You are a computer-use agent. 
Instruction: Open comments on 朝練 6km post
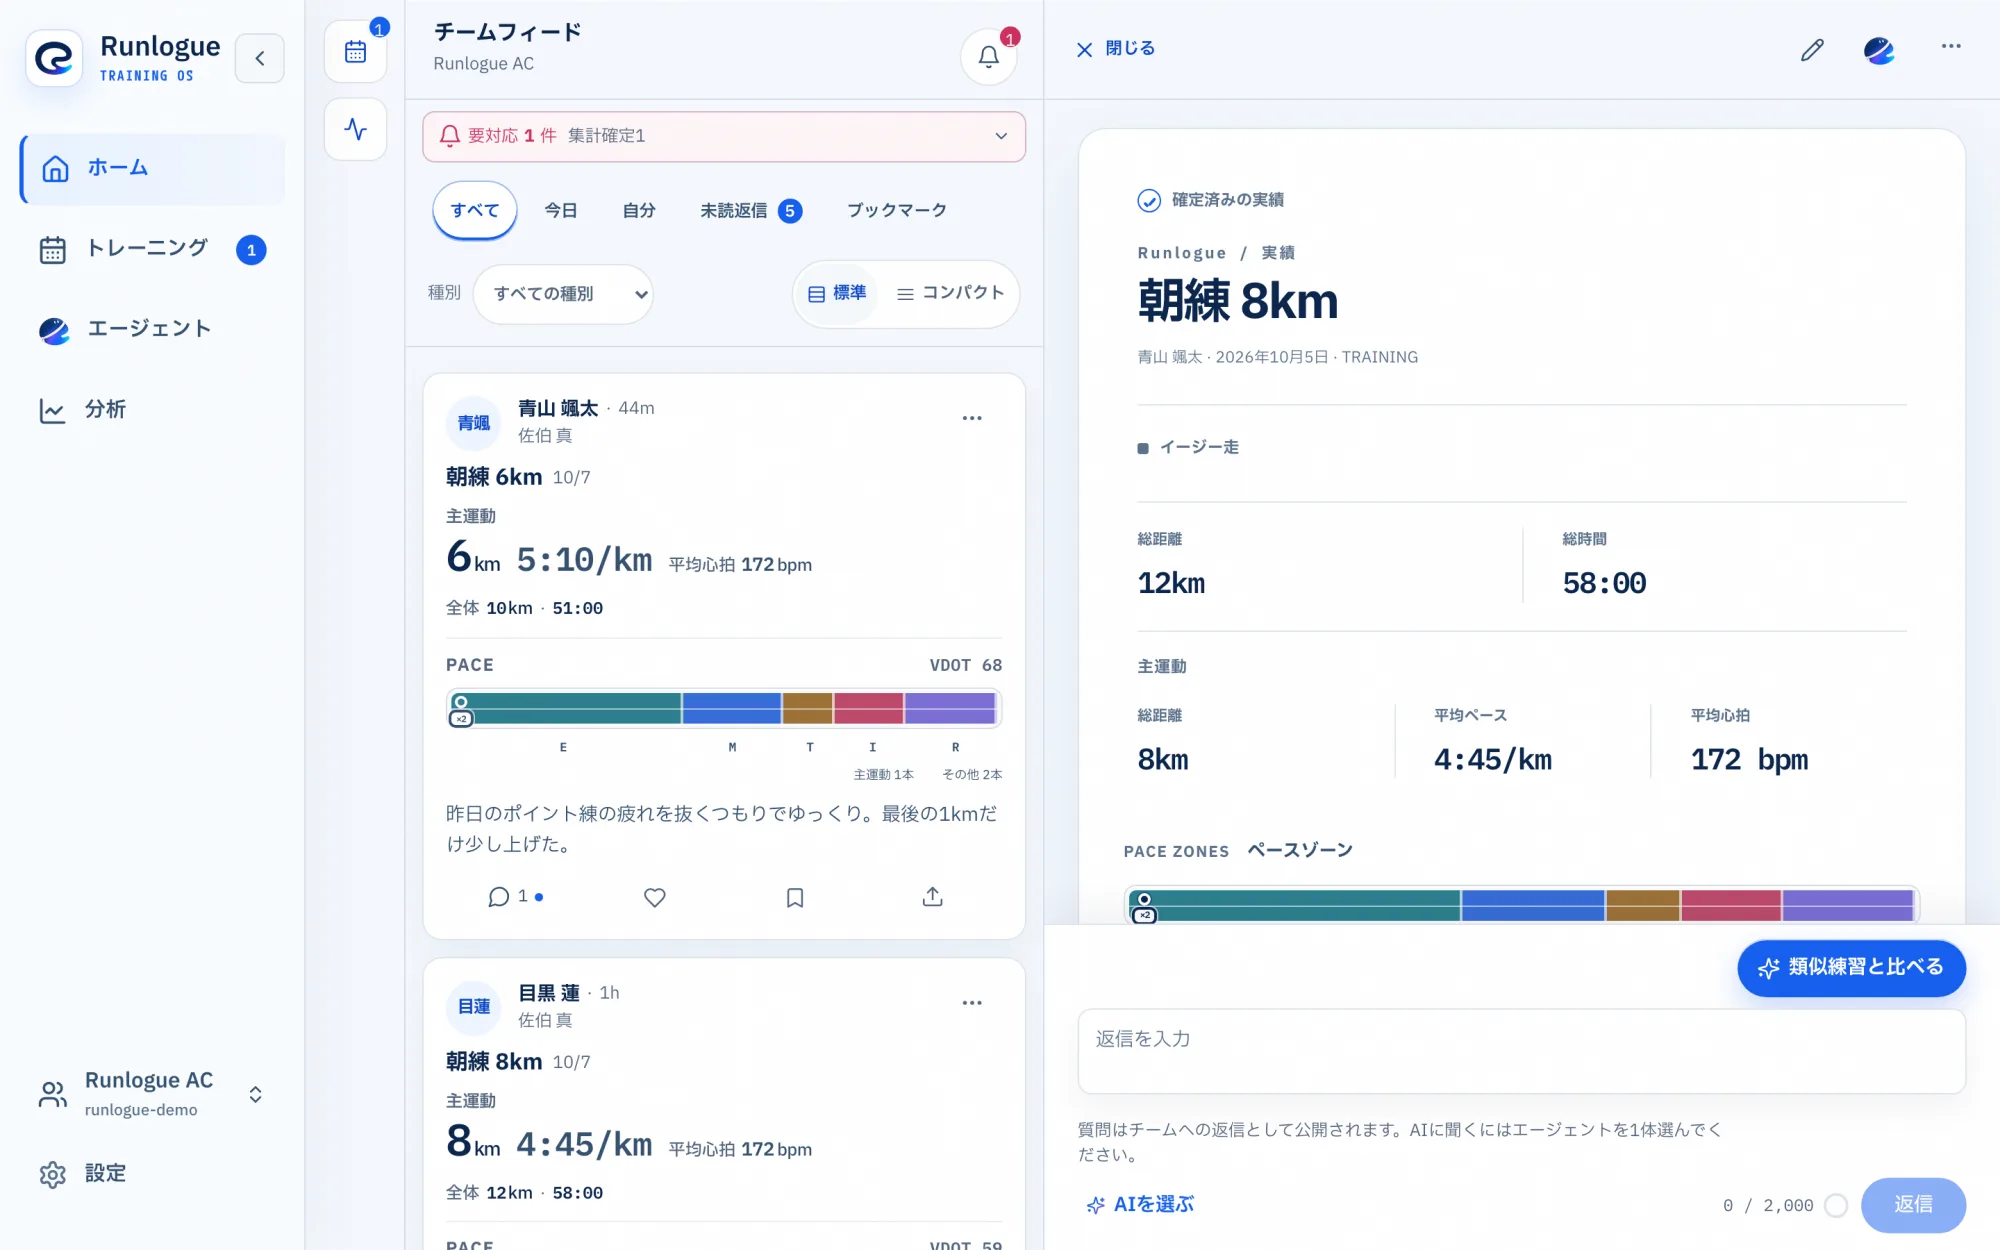(515, 897)
